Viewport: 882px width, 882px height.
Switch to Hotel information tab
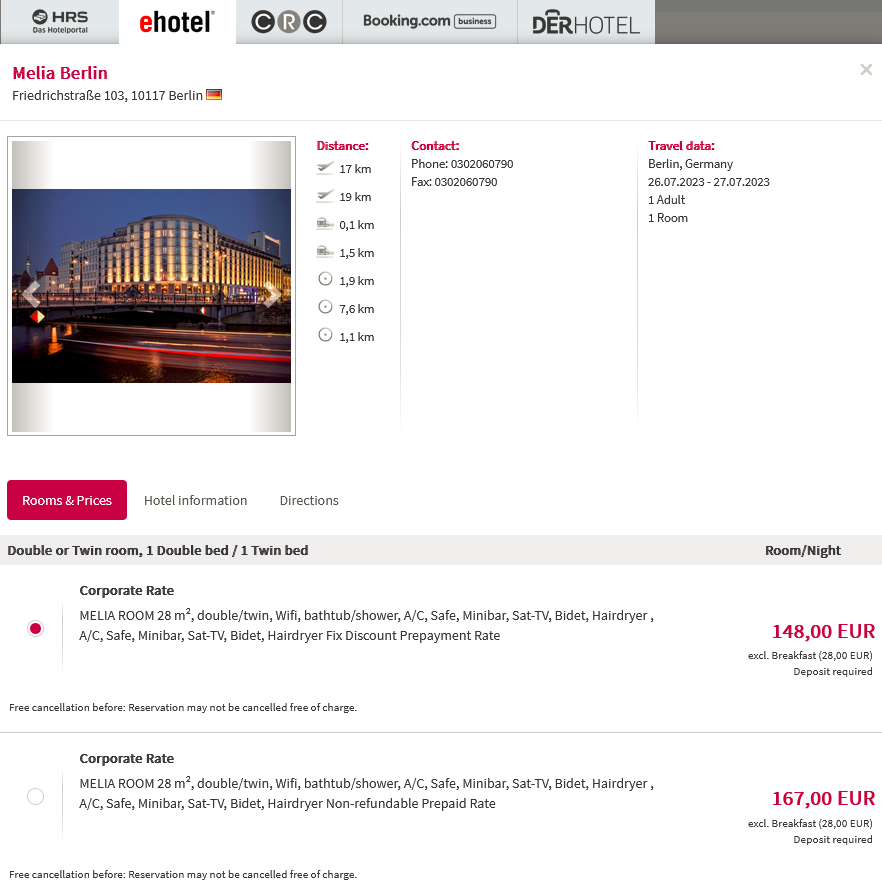[195, 501]
